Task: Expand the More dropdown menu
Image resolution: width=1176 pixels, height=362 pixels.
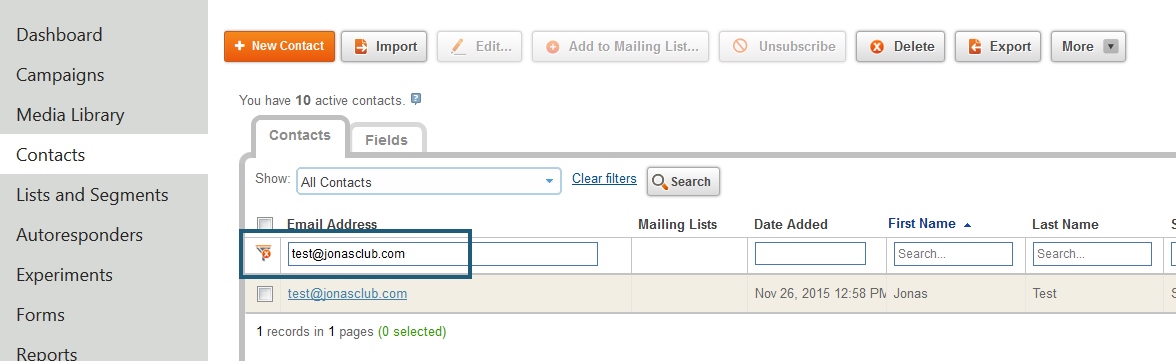Action: (x=1088, y=46)
